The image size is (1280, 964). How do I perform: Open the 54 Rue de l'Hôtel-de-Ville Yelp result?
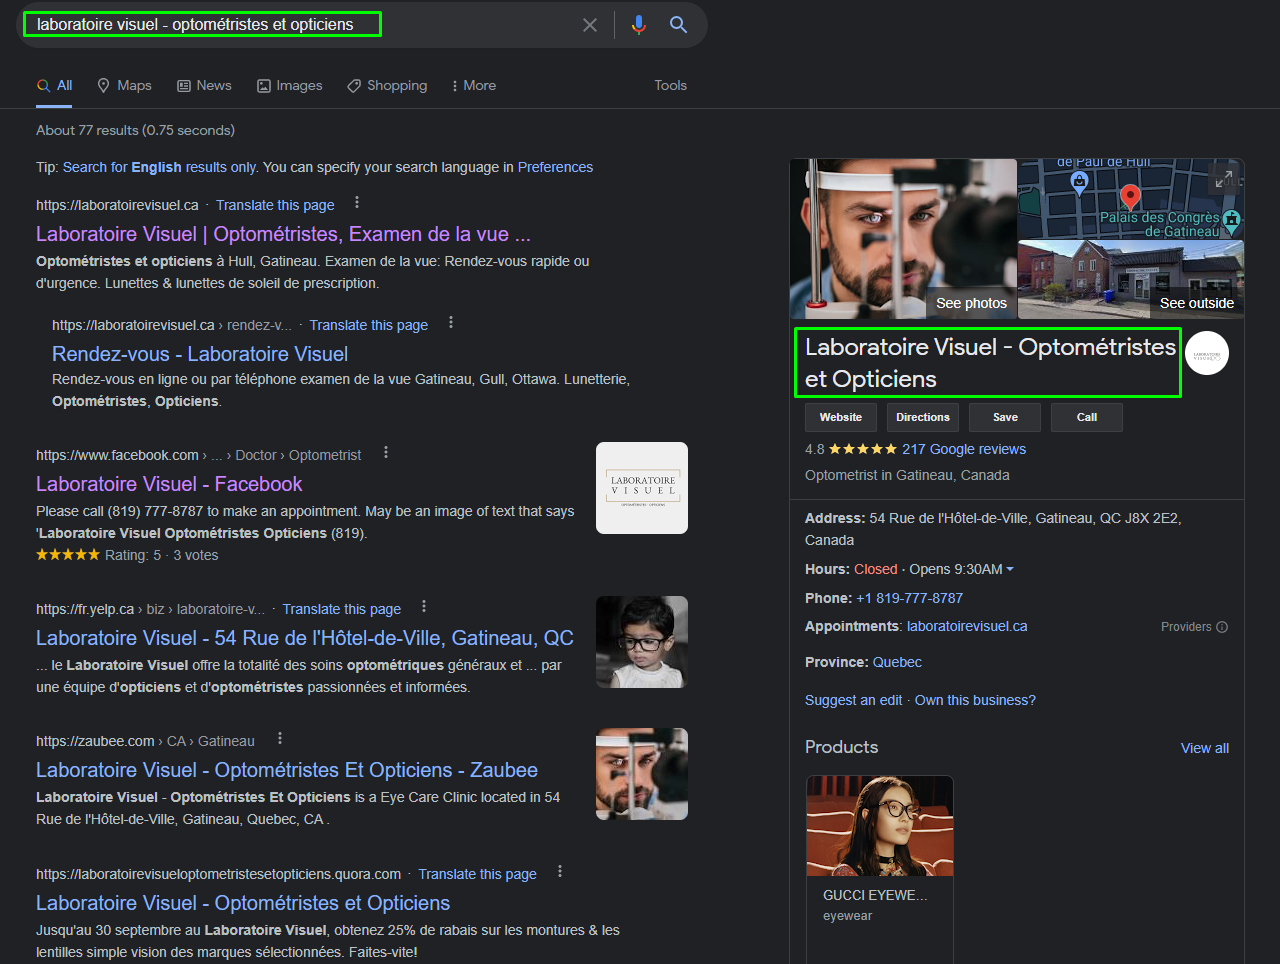click(305, 638)
